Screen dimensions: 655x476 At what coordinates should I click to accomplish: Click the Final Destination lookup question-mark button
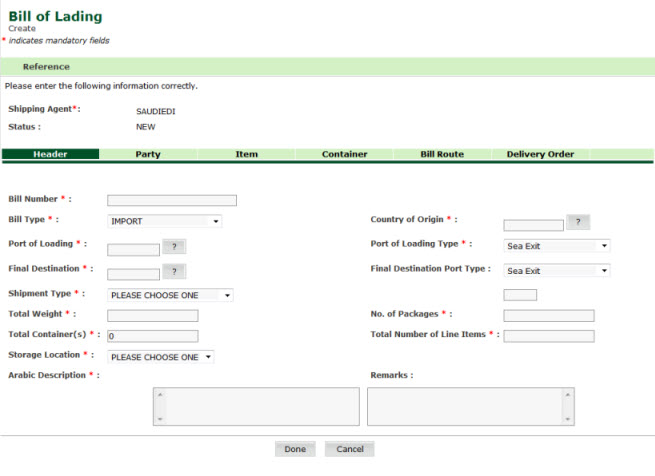pyautogui.click(x=174, y=271)
